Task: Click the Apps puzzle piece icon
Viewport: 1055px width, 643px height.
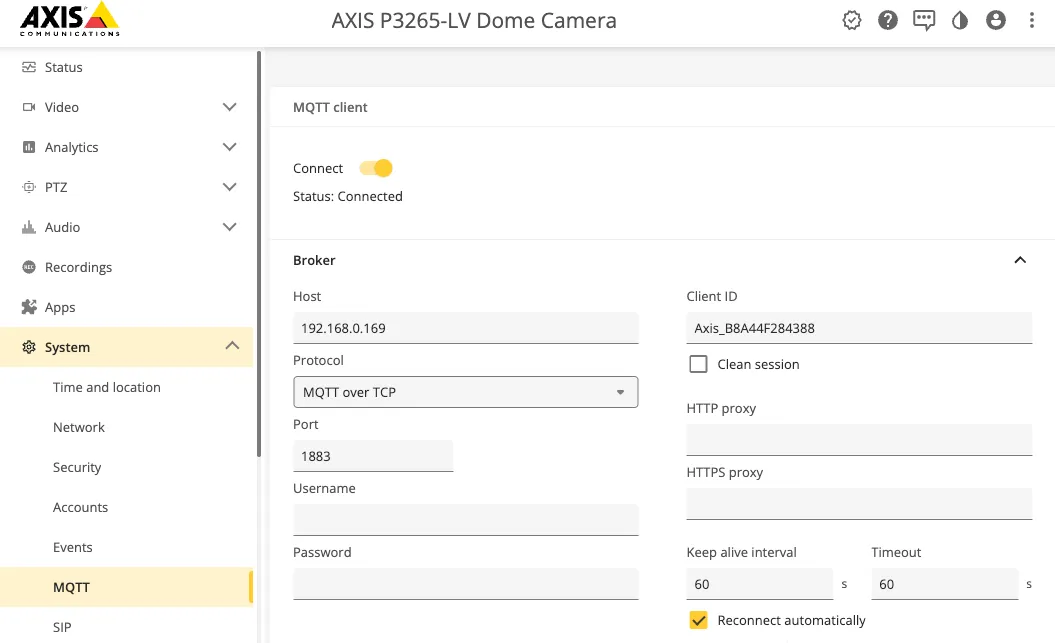Action: 29,307
